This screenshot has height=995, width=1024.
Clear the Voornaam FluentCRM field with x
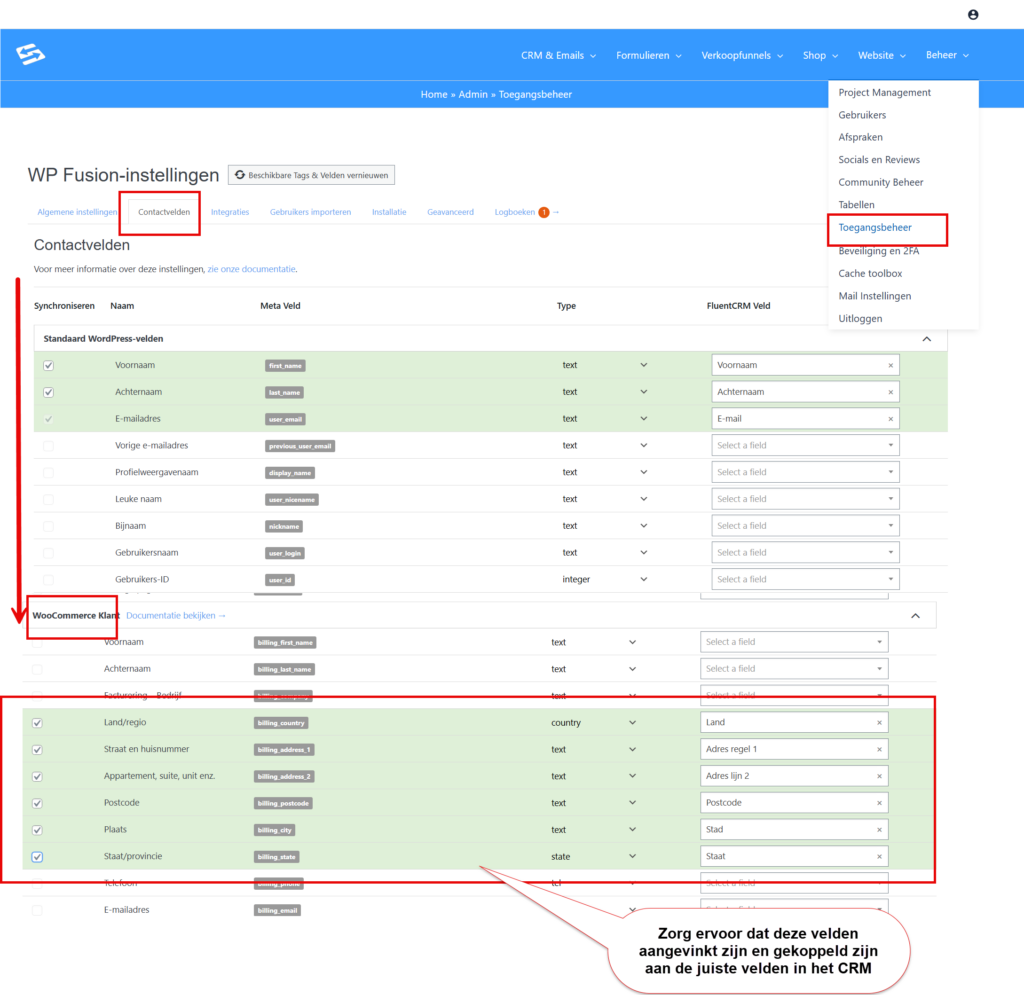coord(890,365)
